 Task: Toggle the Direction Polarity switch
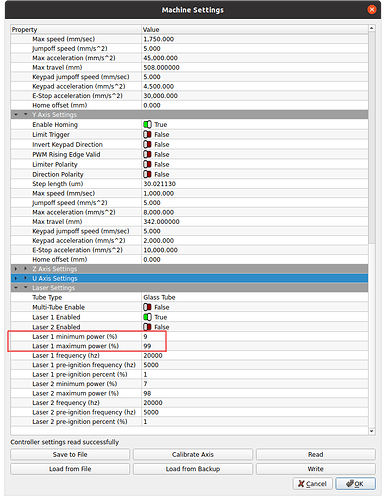point(147,174)
